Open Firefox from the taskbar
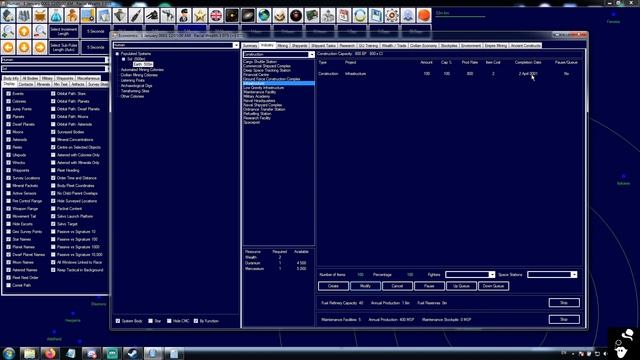The width and height of the screenshot is (640, 360). 50,353
